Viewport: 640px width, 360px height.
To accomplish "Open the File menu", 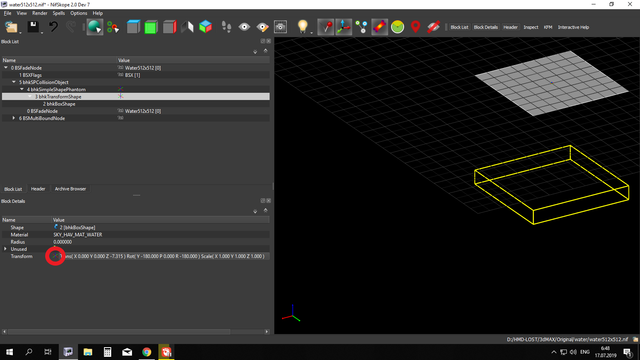I will pos(7,13).
